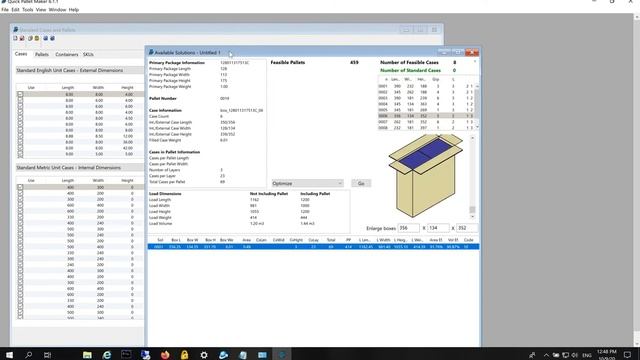Select feasible case row 0005
Viewport: 640px width, 360px height.
tap(425, 110)
